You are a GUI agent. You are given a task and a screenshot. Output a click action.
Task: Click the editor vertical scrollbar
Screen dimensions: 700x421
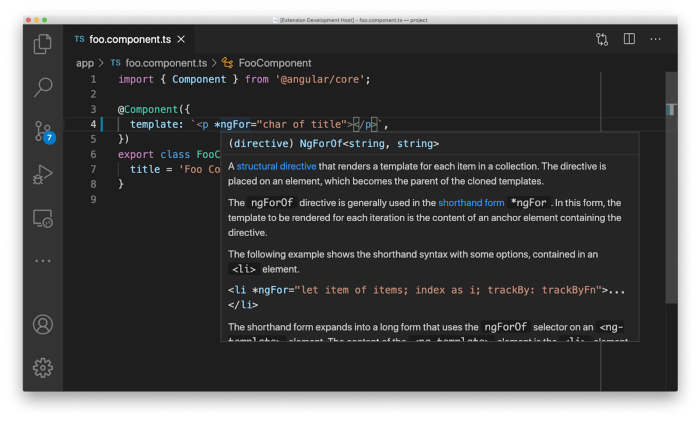[x=671, y=188]
